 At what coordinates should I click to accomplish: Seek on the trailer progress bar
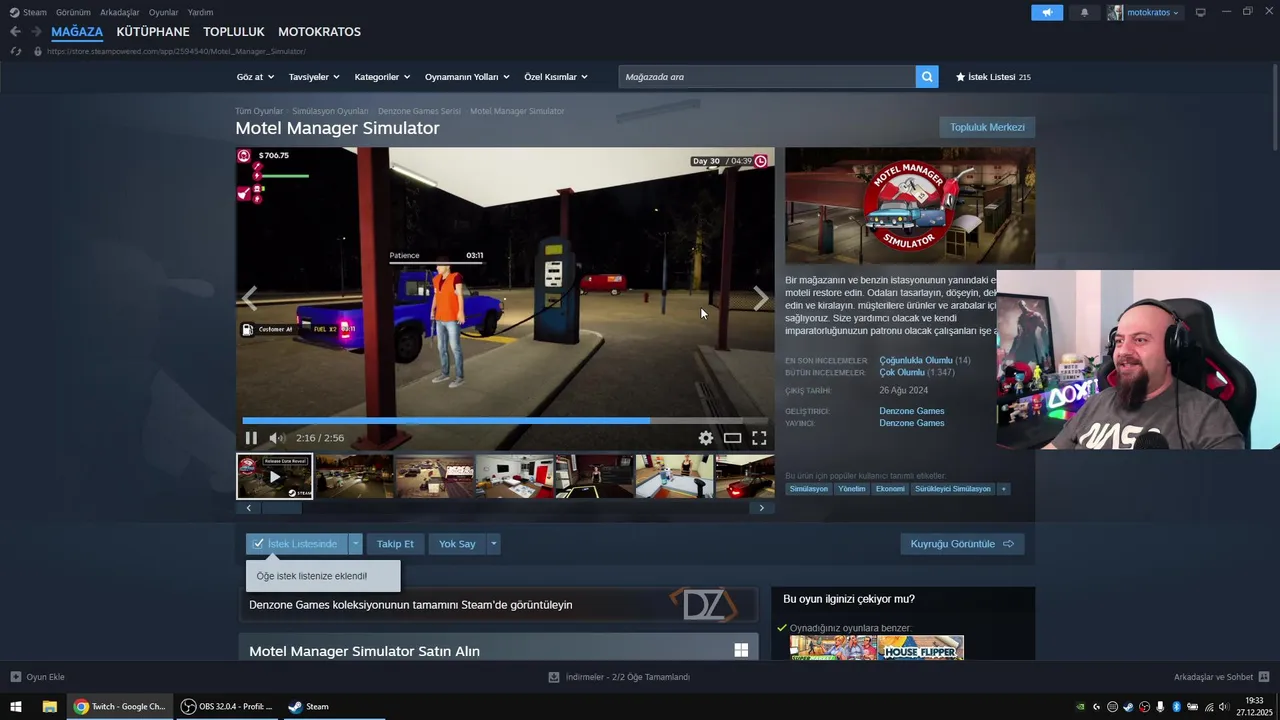505,421
